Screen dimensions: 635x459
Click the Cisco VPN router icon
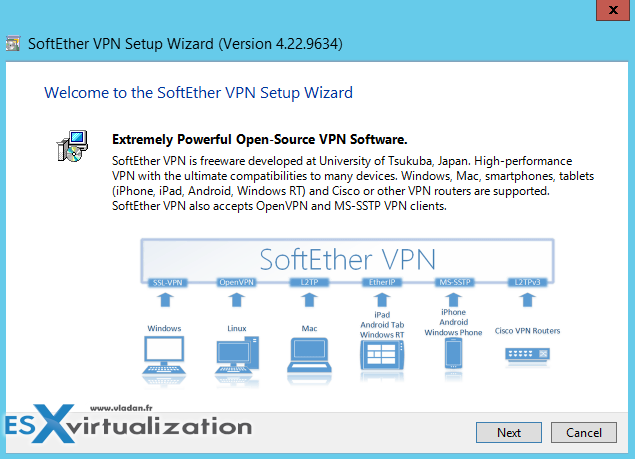tap(527, 355)
